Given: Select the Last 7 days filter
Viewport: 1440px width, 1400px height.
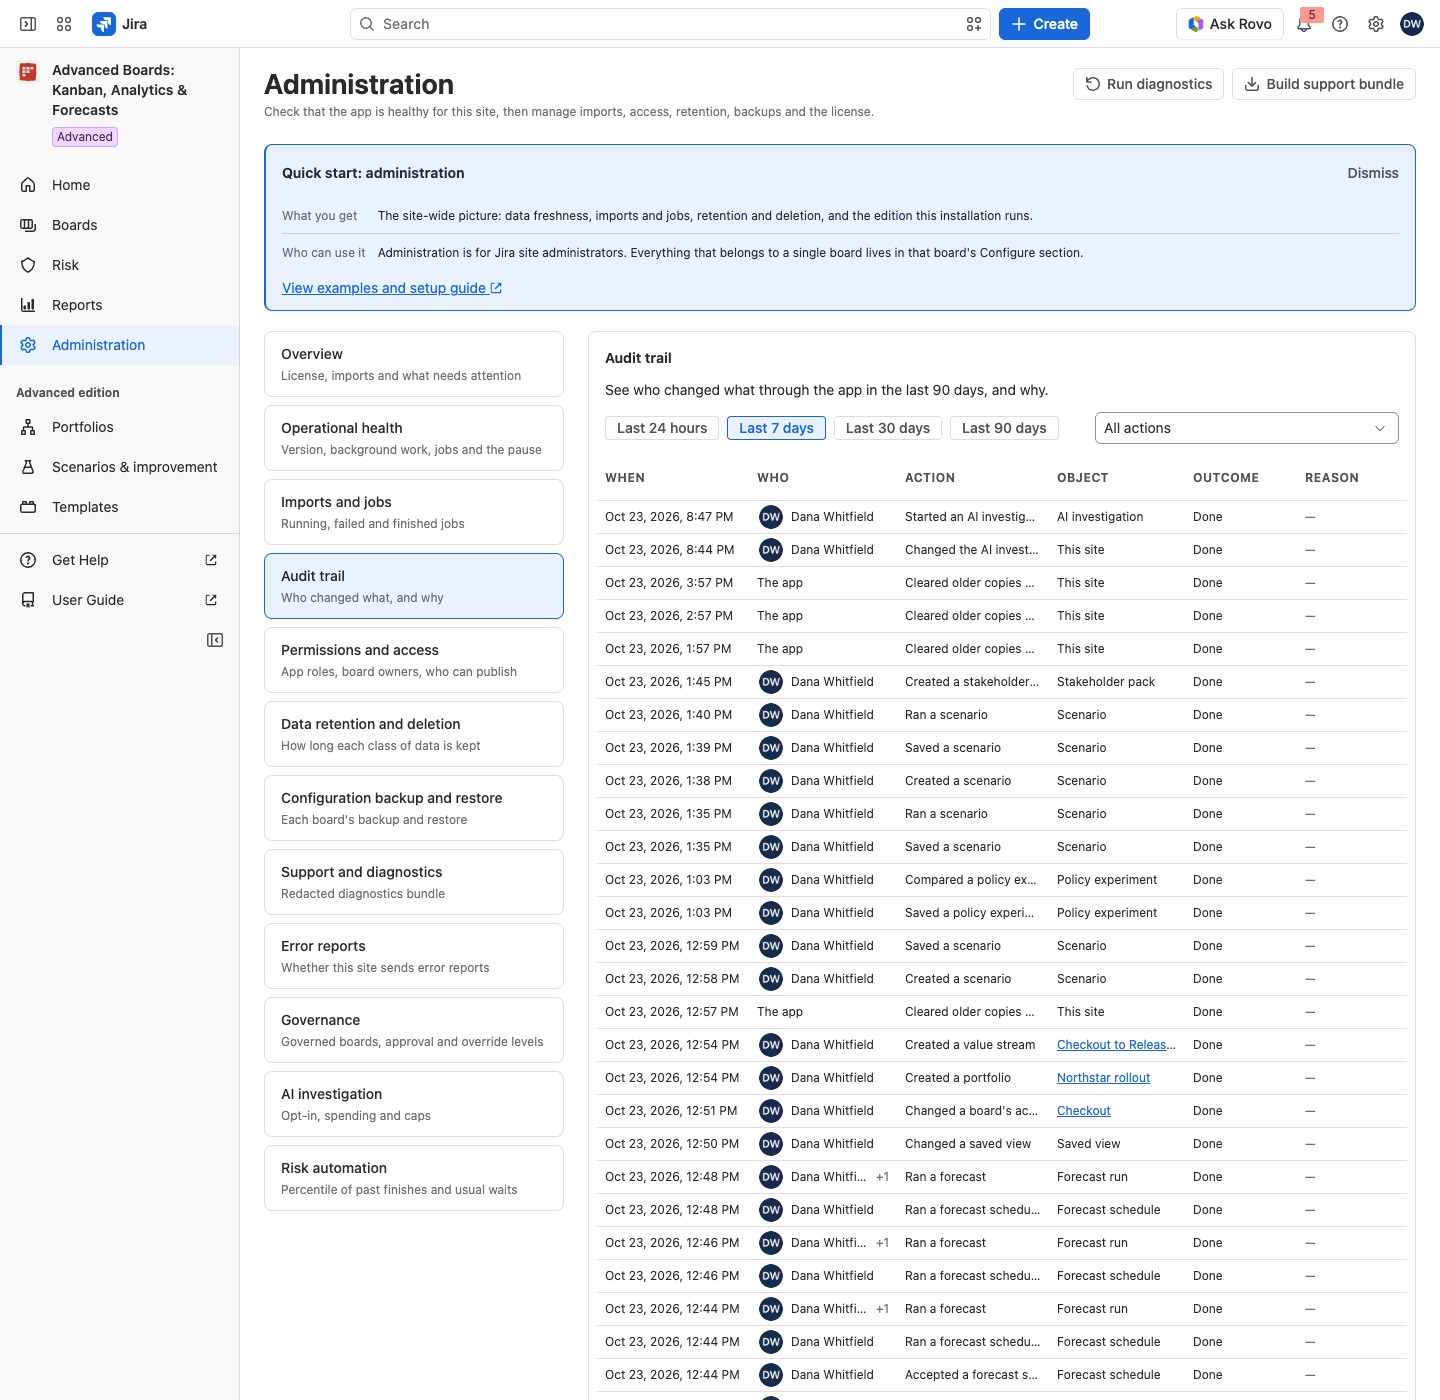Looking at the screenshot, I should (776, 428).
